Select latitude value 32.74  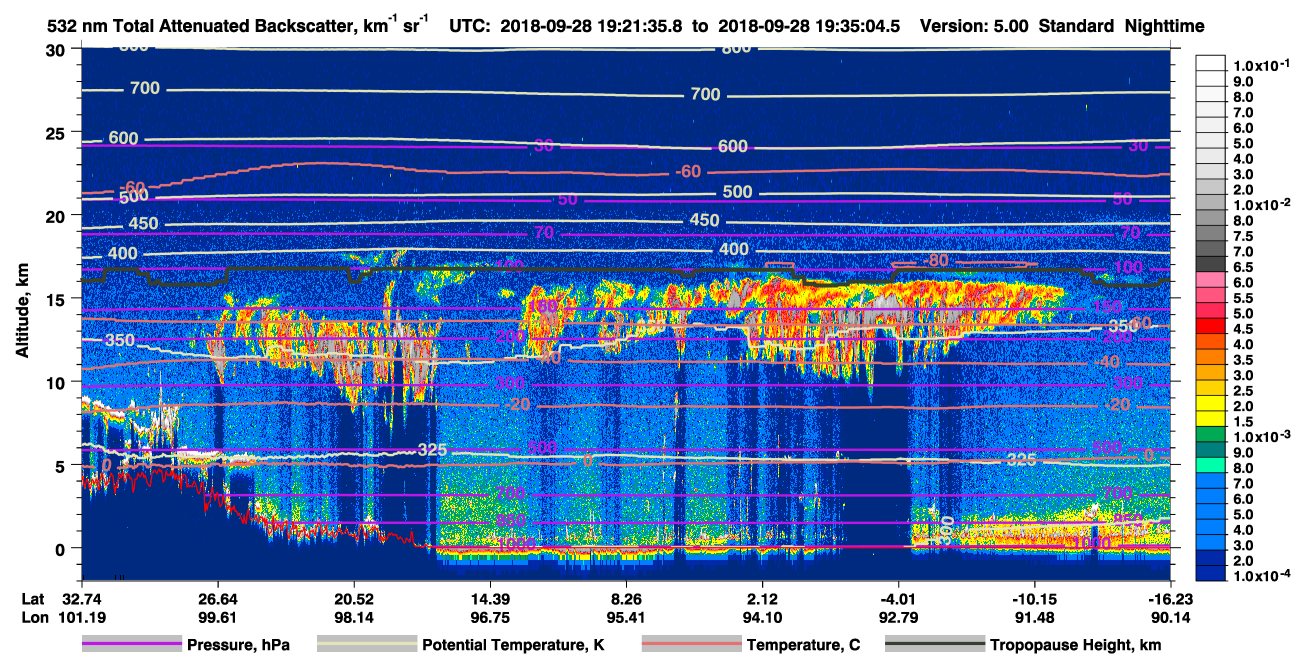[x=81, y=598]
